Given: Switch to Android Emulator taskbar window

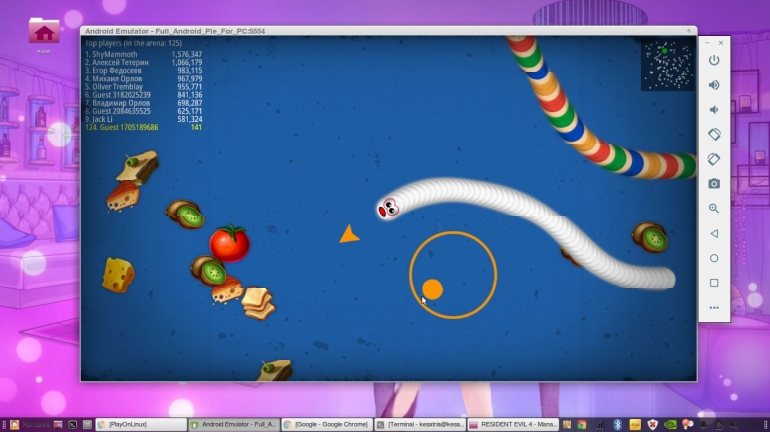Looking at the screenshot, I should 234,424.
